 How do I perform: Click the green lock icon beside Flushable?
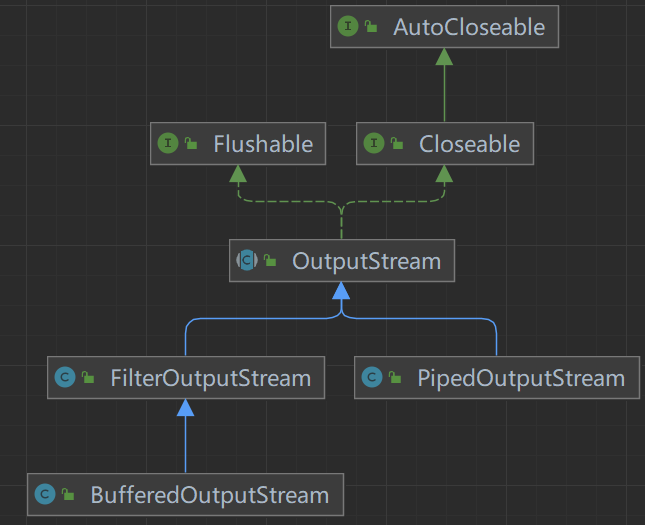pyautogui.click(x=190, y=145)
